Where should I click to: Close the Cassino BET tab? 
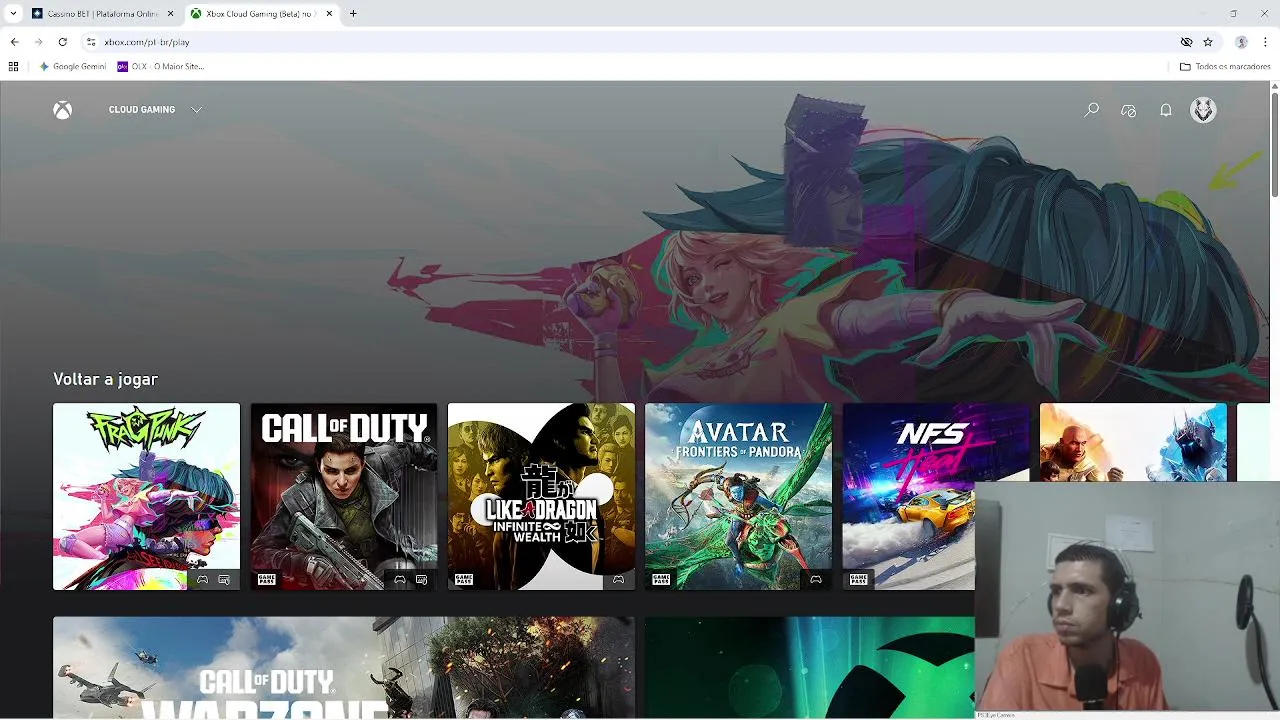(x=170, y=14)
